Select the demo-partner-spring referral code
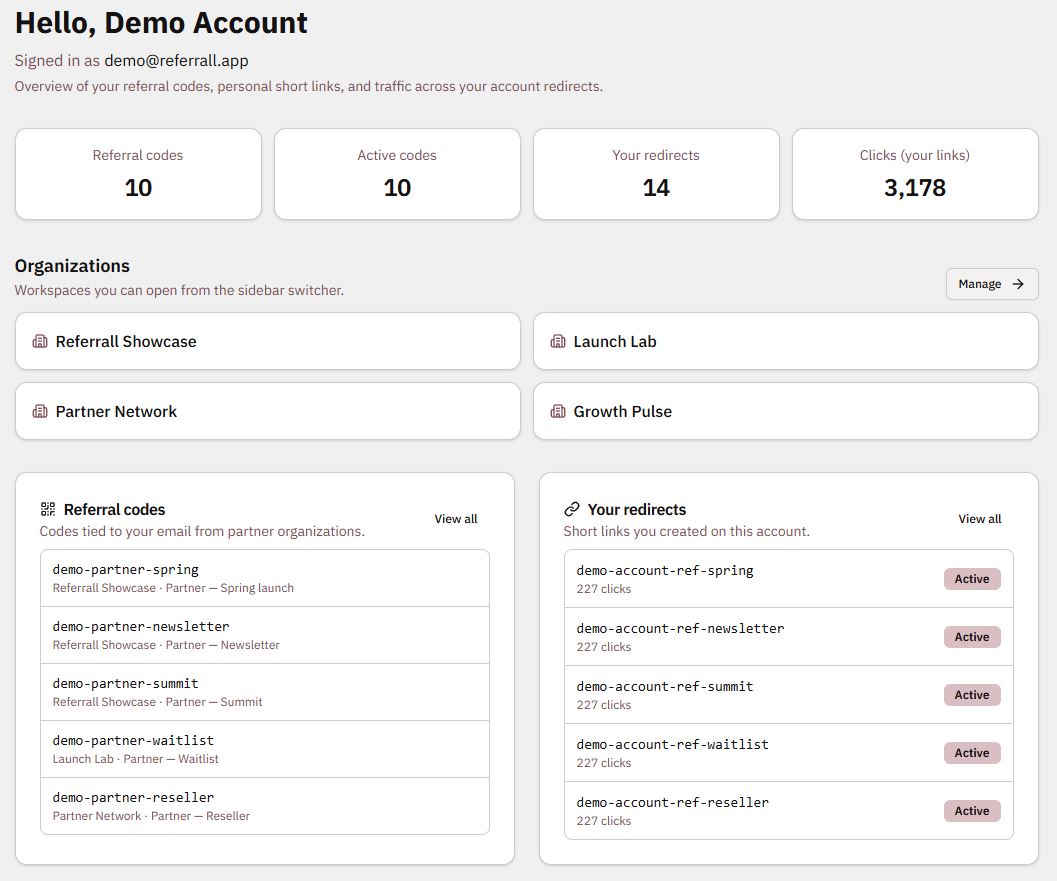 (x=265, y=577)
